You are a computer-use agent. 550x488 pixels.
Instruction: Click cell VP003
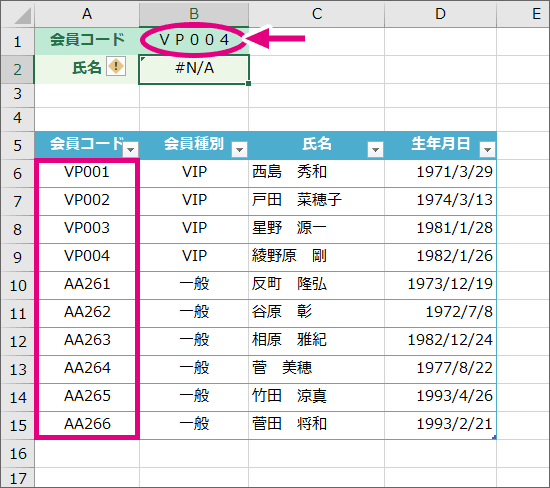pyautogui.click(x=87, y=228)
